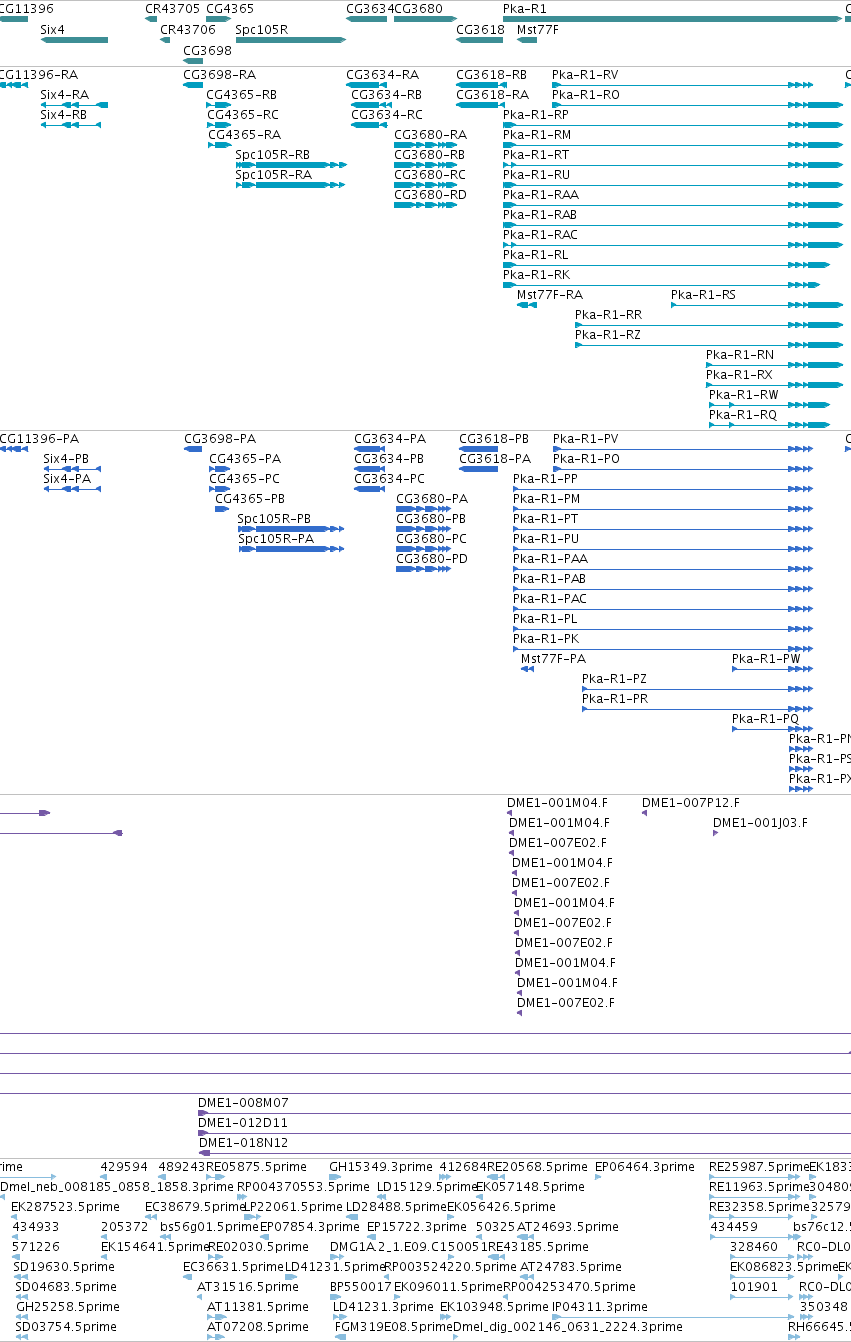This screenshot has width=851, height=1342.
Task: Click transcript Pka-R1-RAA
Action: (x=541, y=195)
